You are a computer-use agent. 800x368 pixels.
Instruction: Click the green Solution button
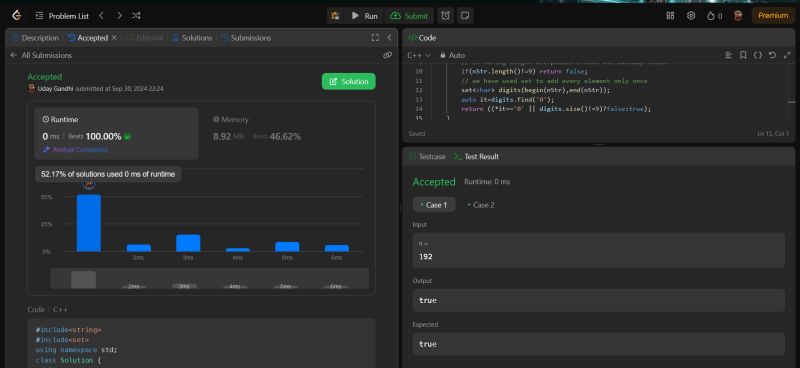pyautogui.click(x=348, y=82)
